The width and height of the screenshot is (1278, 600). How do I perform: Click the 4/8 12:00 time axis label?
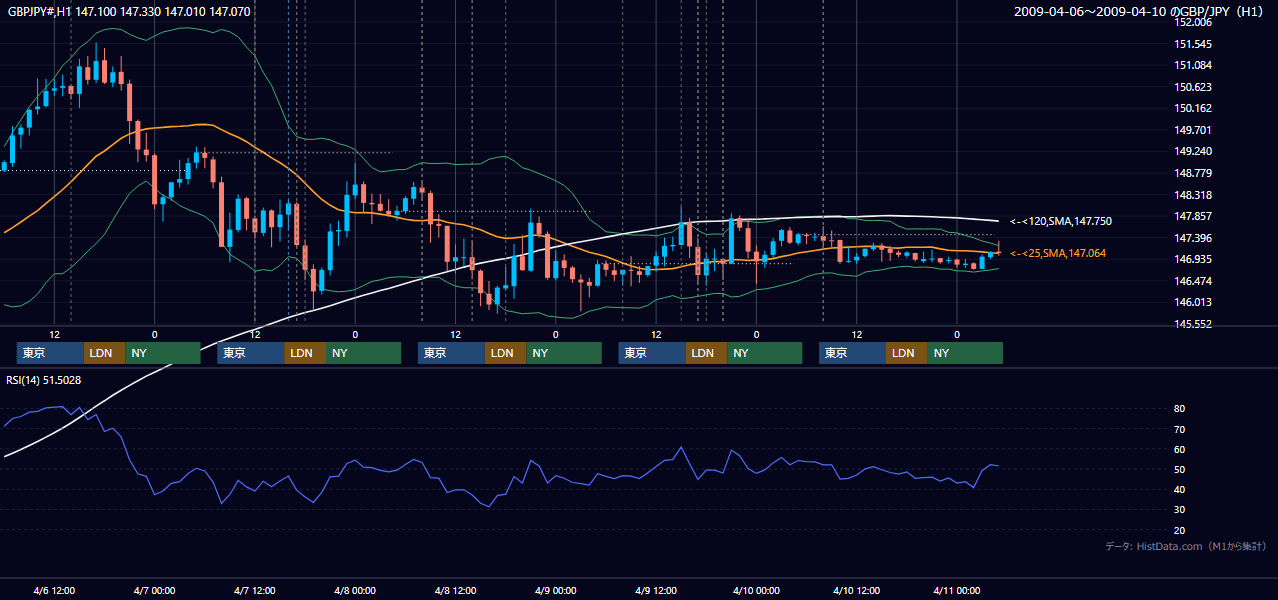pos(455,590)
